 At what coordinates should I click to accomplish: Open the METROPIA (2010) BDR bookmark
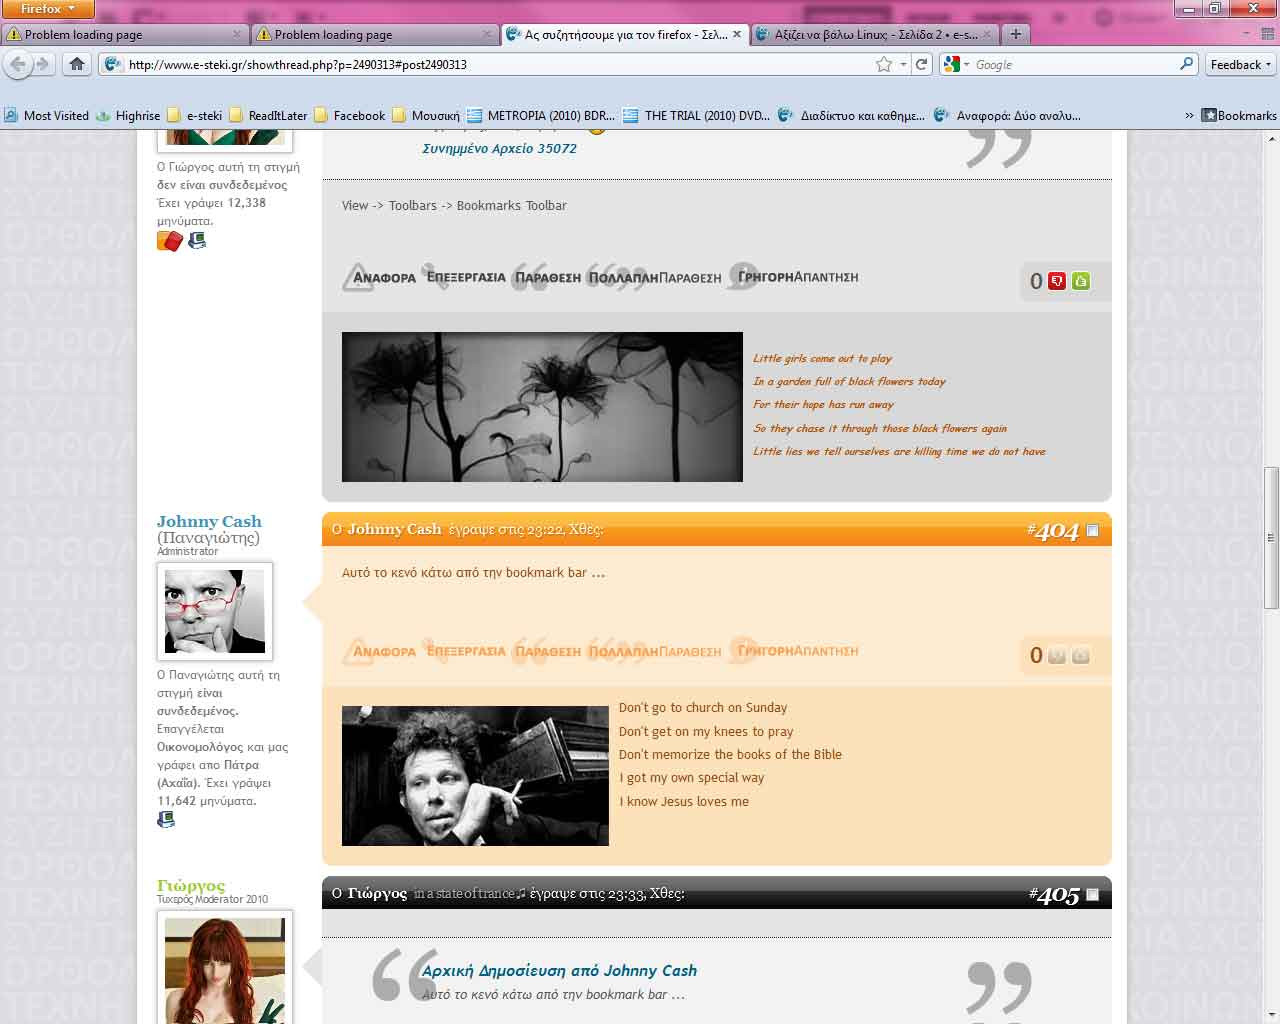(x=541, y=116)
